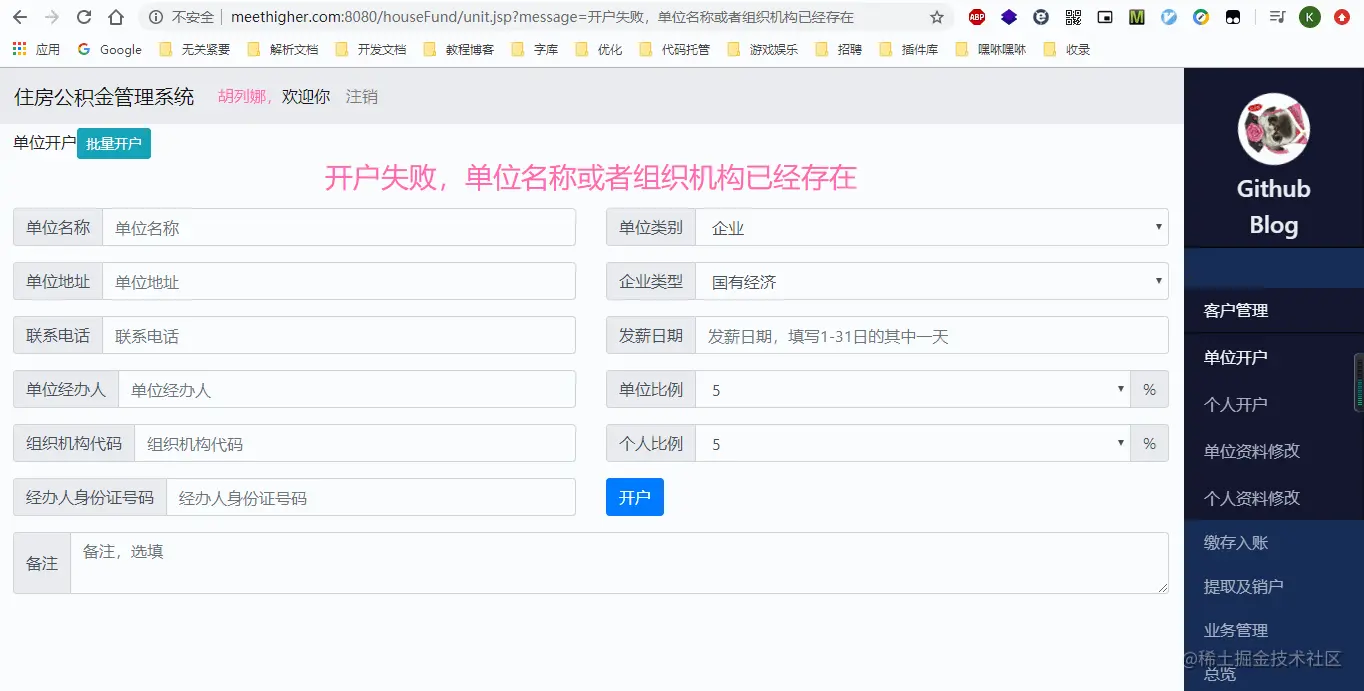Screen dimensions: 1364x691
Task: Open the picture-in-picture extension icon
Action: point(1105,17)
